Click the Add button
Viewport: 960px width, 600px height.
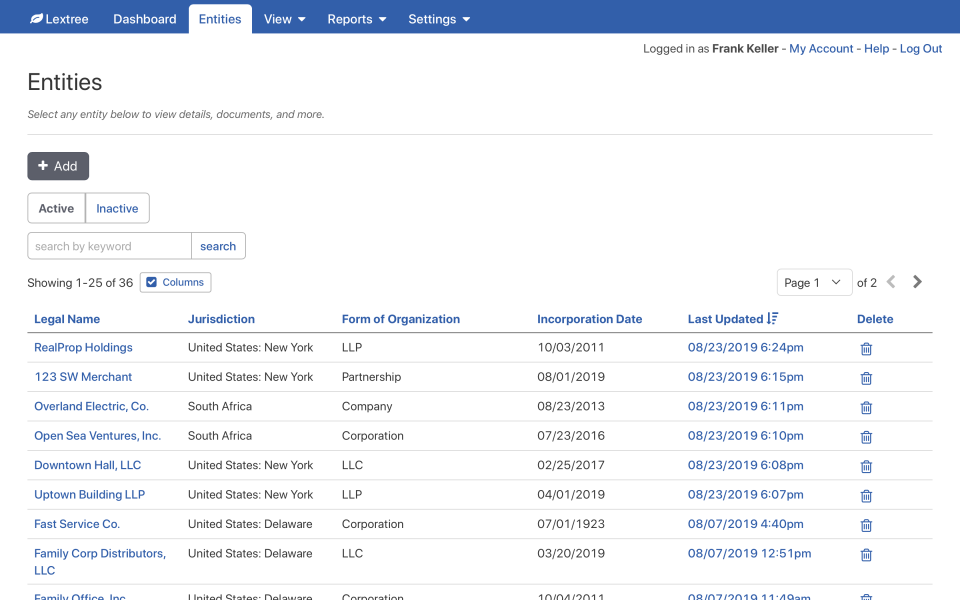coord(58,166)
